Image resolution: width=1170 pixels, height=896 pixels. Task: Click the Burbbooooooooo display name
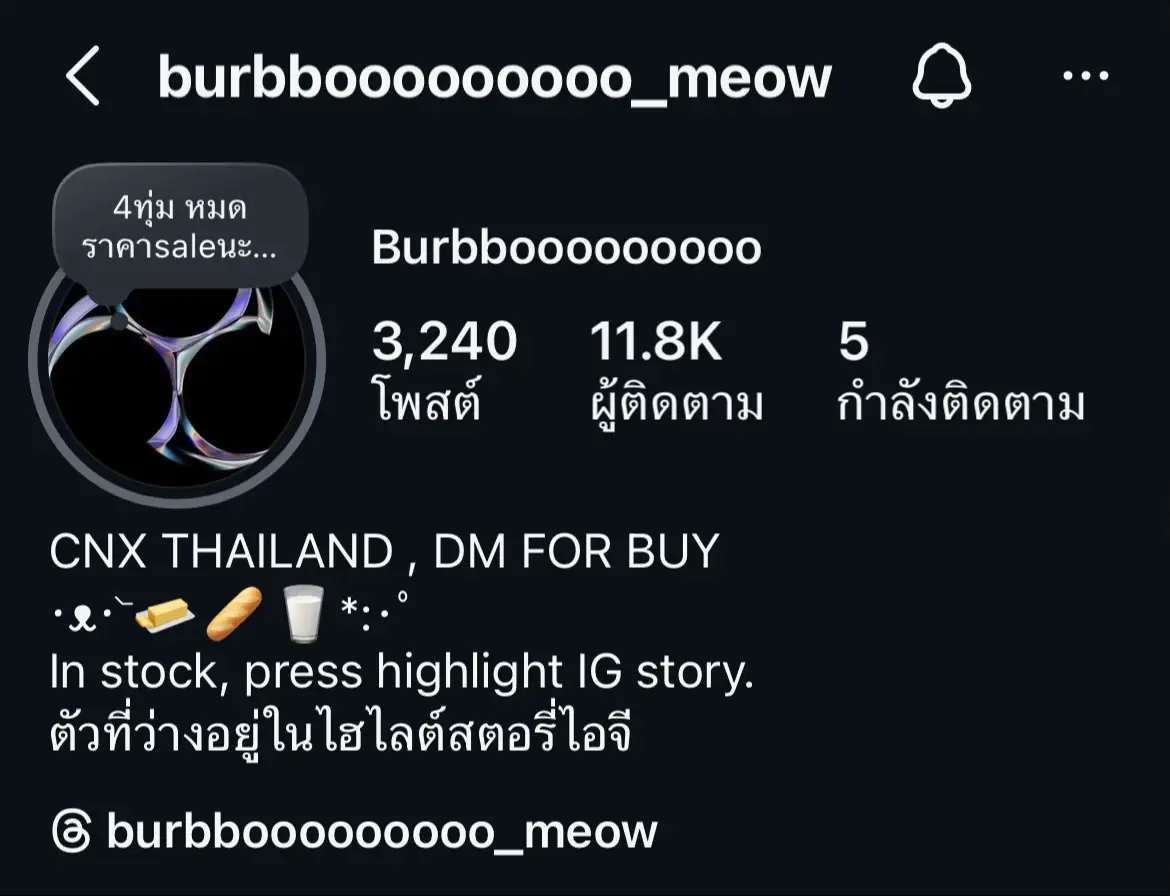pyautogui.click(x=566, y=247)
